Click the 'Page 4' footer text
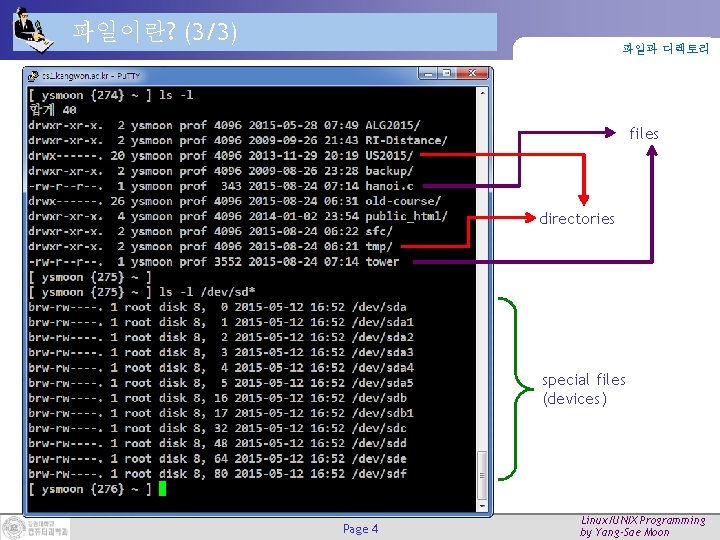720x540 pixels. [x=360, y=529]
